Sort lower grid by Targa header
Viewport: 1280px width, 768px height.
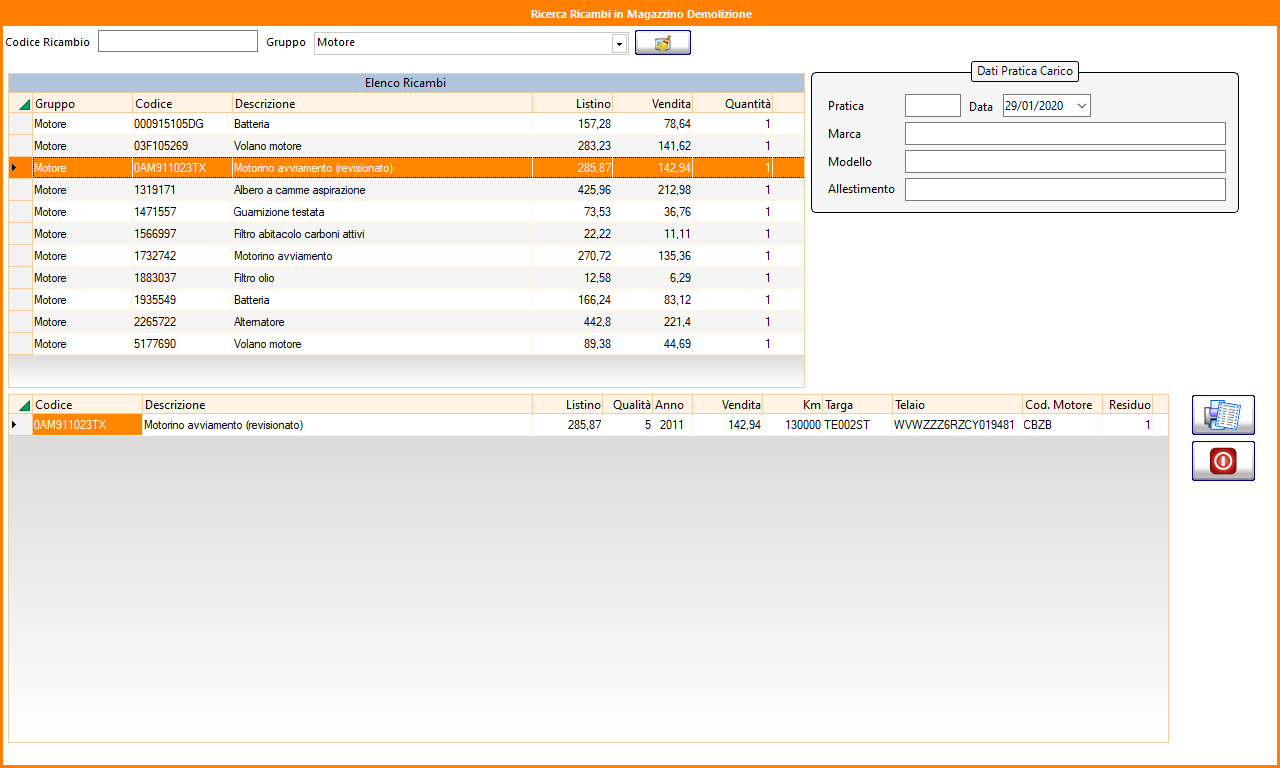point(857,405)
